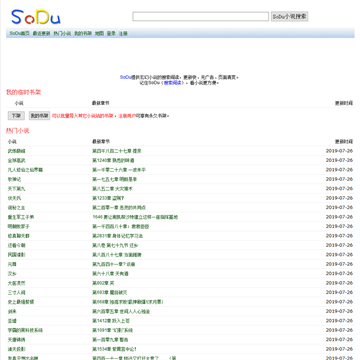Open novel 全球高武
Viewport: 360px width, 360px height.
17,160
